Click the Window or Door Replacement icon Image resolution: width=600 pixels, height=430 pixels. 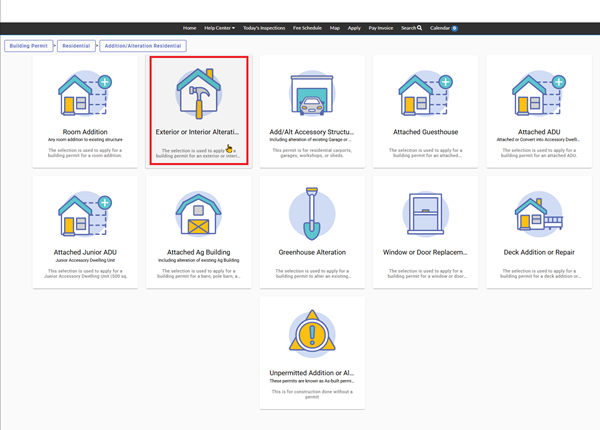click(x=426, y=214)
